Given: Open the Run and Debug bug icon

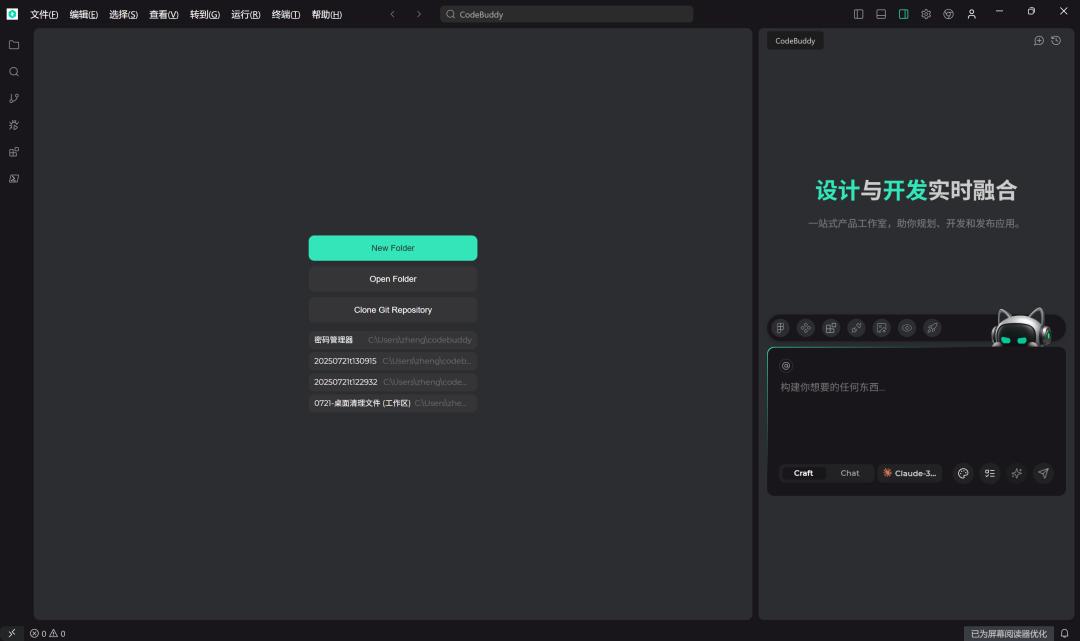Looking at the screenshot, I should (x=14, y=125).
